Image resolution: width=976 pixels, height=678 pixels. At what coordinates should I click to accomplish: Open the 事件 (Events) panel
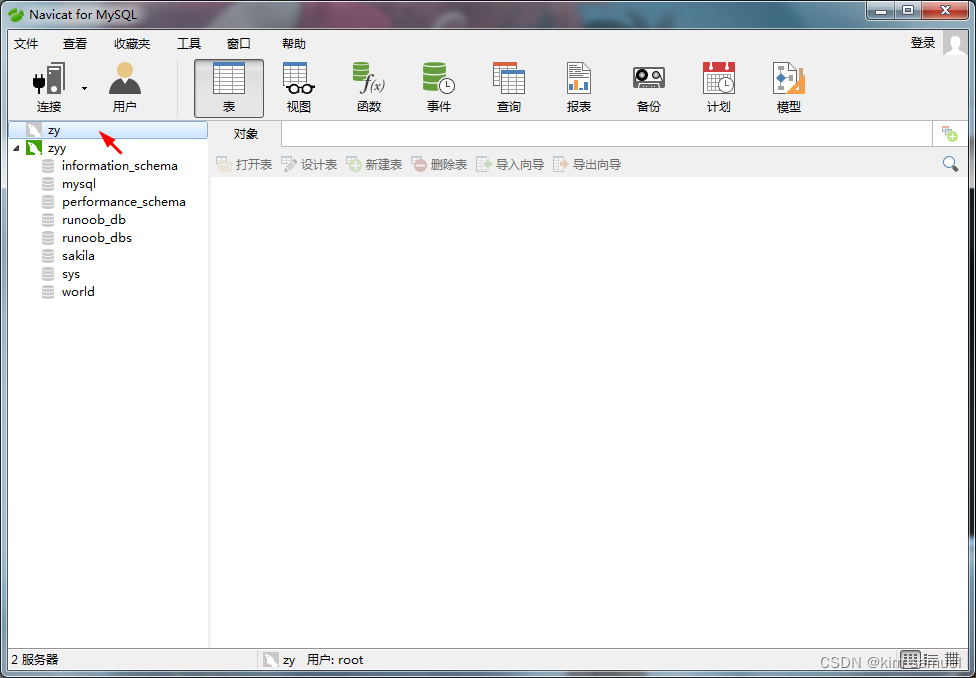438,85
